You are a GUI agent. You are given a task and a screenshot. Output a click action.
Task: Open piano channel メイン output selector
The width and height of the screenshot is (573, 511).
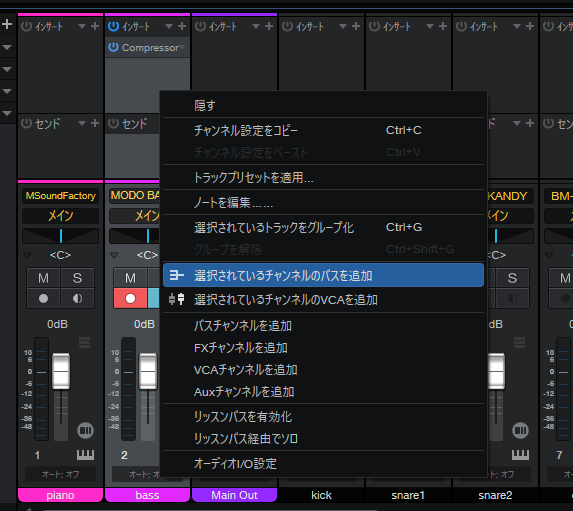pyautogui.click(x=61, y=216)
